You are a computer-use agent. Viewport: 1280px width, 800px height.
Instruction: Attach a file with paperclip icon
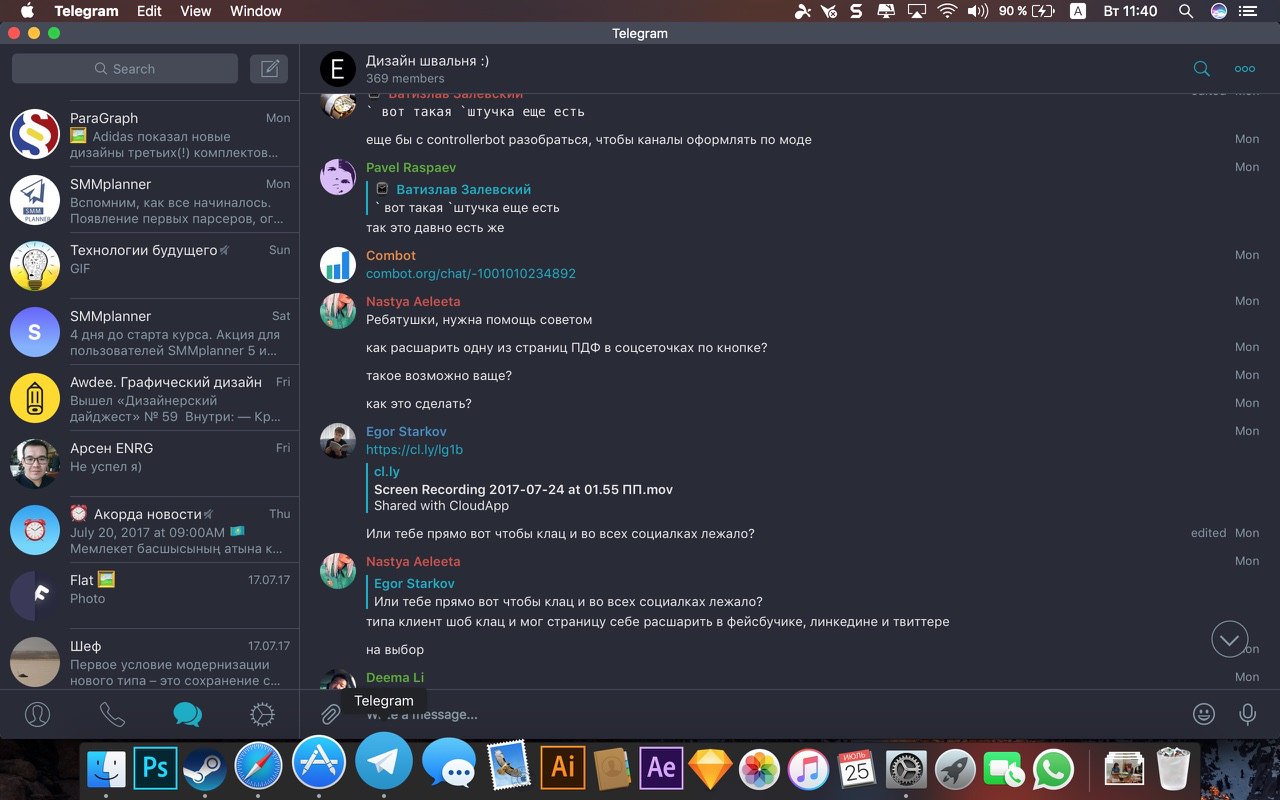coord(330,714)
